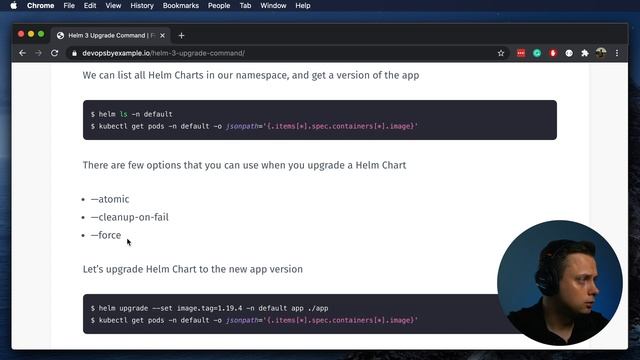Click the helm upgrade --set image.tag command
640x360 pixels.
(x=209, y=308)
